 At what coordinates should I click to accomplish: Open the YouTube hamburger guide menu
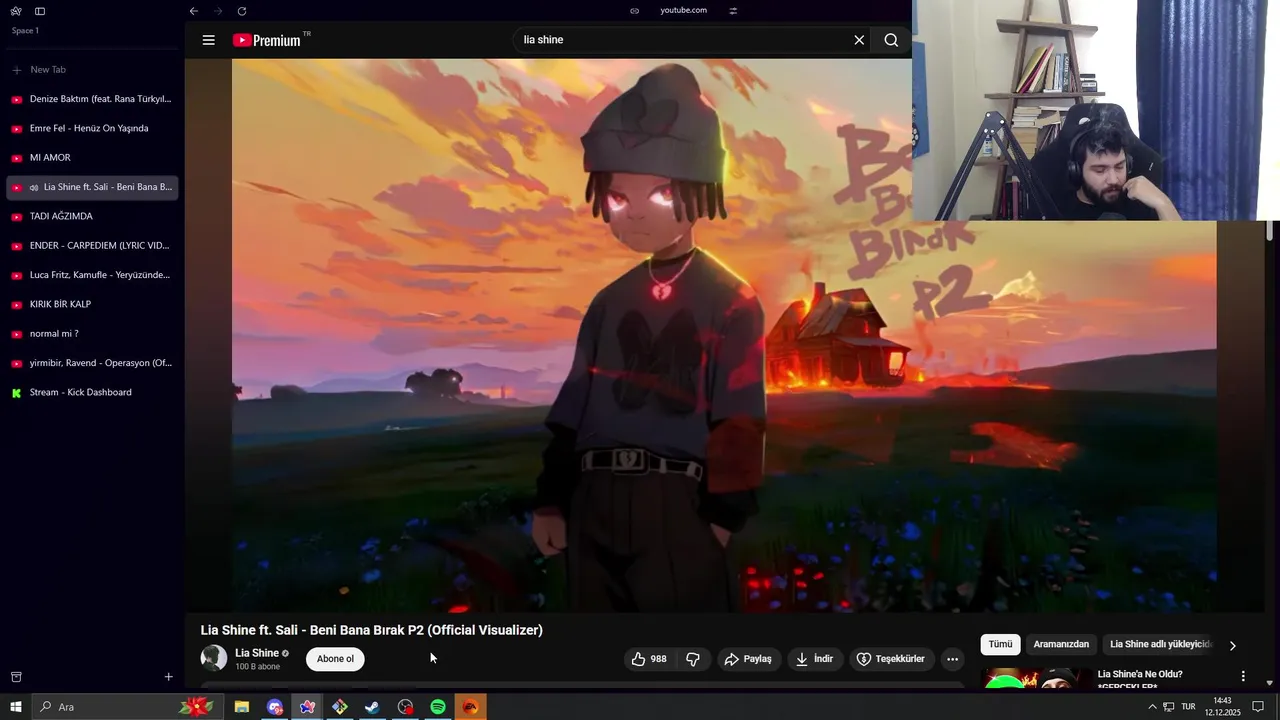tap(208, 40)
